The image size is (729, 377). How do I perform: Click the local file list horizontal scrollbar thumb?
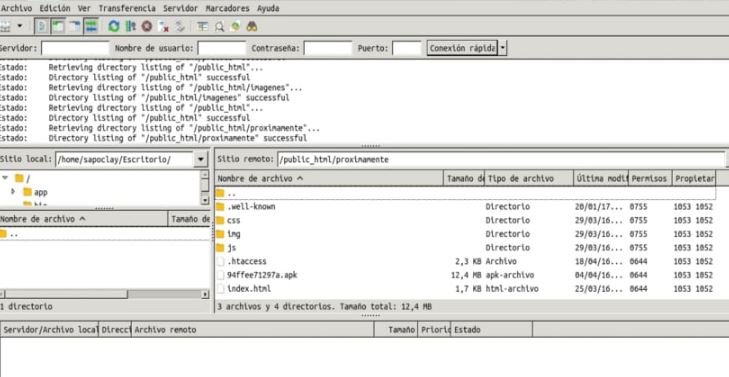pyautogui.click(x=66, y=294)
